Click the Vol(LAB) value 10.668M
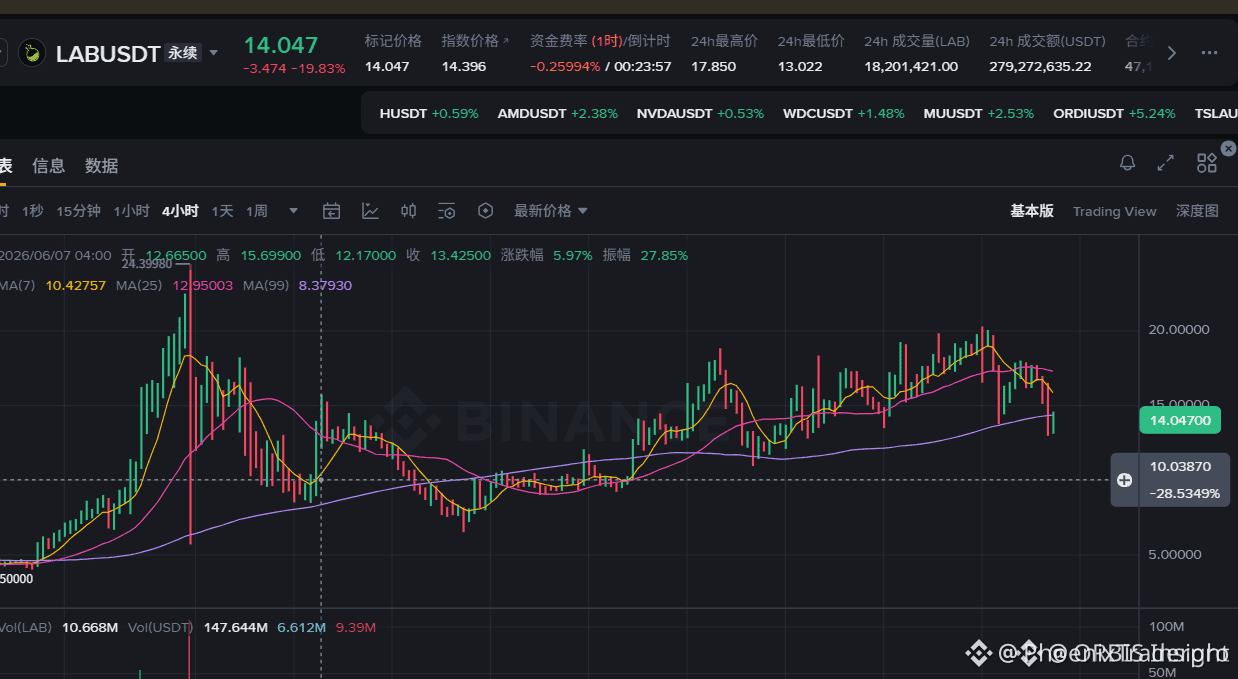Image resolution: width=1238 pixels, height=679 pixels. click(90, 627)
